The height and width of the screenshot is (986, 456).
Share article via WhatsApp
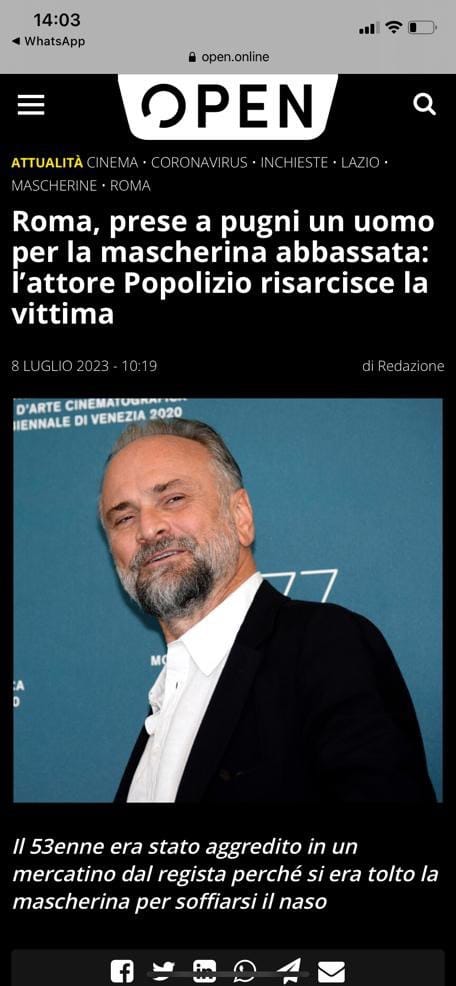click(x=246, y=972)
